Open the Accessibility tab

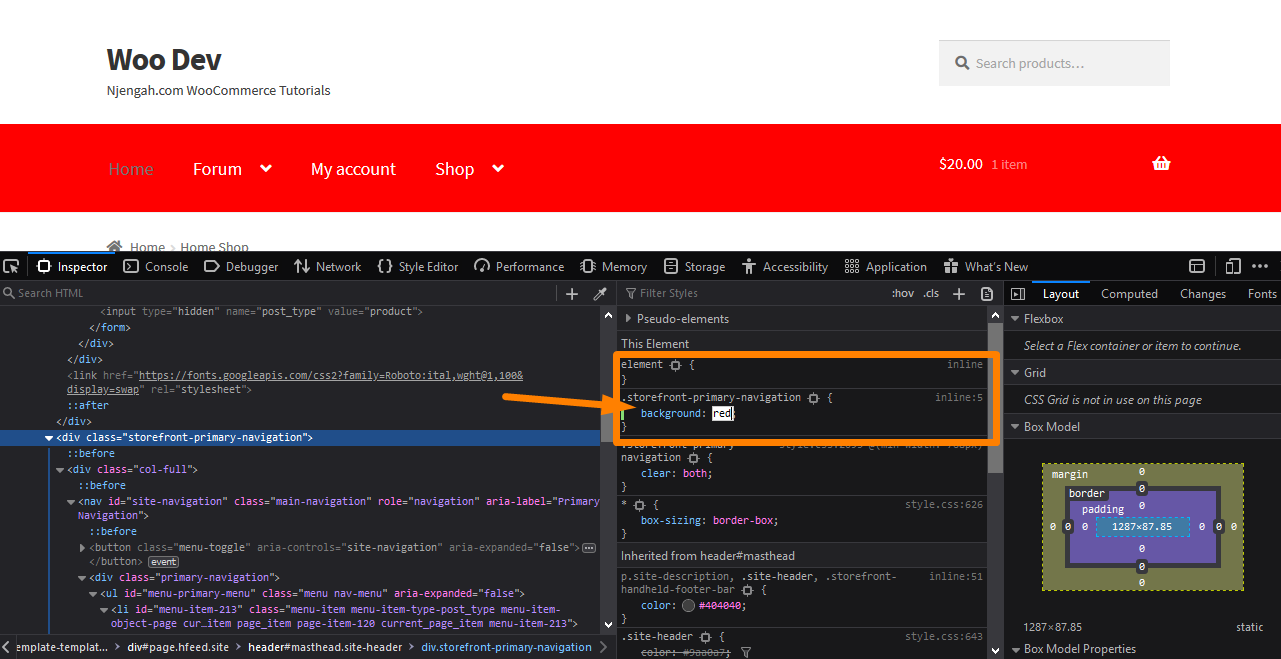[x=785, y=266]
